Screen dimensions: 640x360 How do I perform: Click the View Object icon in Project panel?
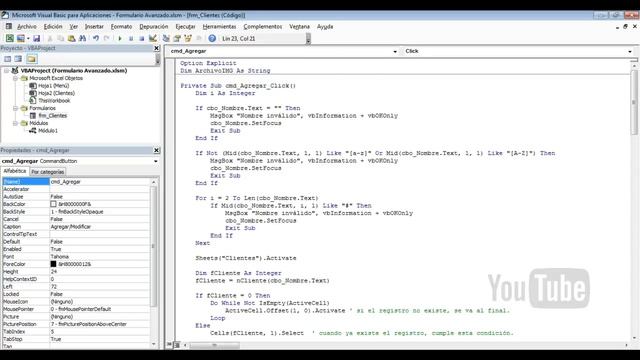pyautogui.click(x=18, y=59)
